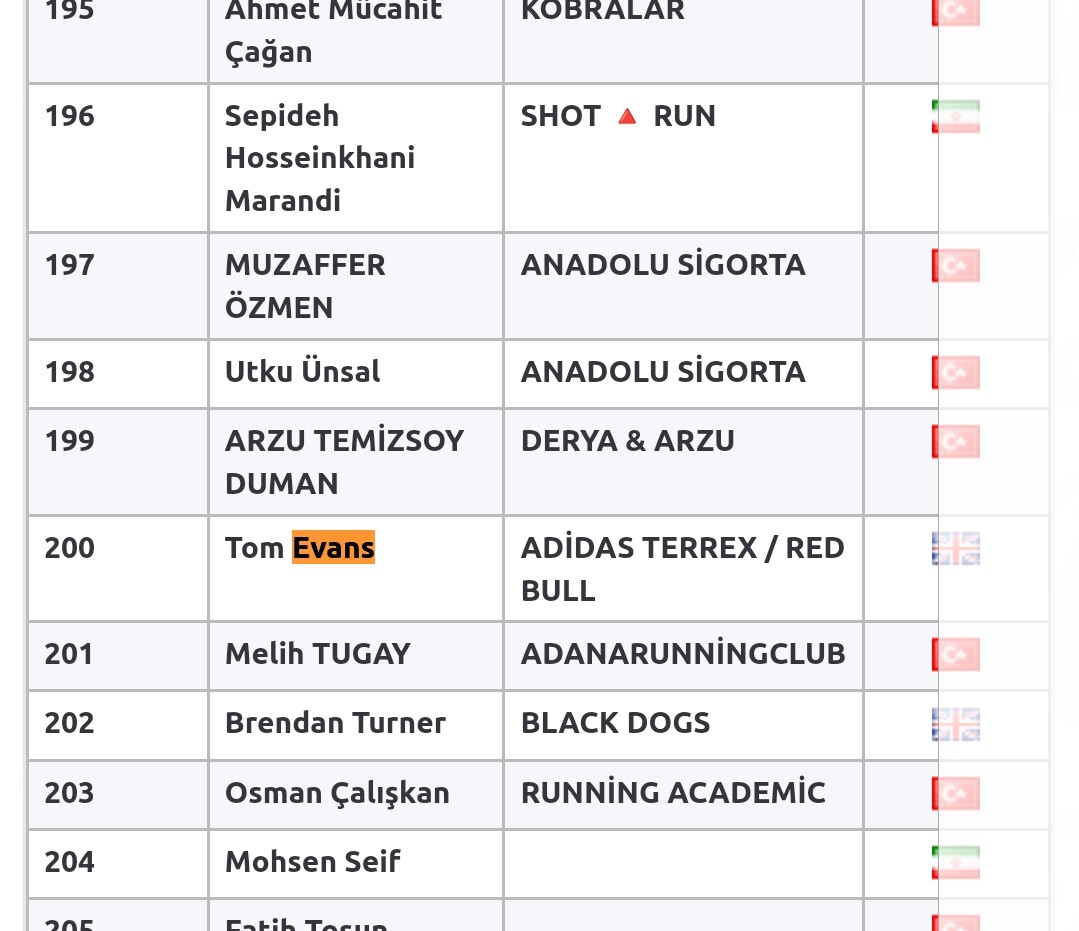
Task: Select runner name MUZAFFER ÖZMEN
Action: pyautogui.click(x=305, y=286)
